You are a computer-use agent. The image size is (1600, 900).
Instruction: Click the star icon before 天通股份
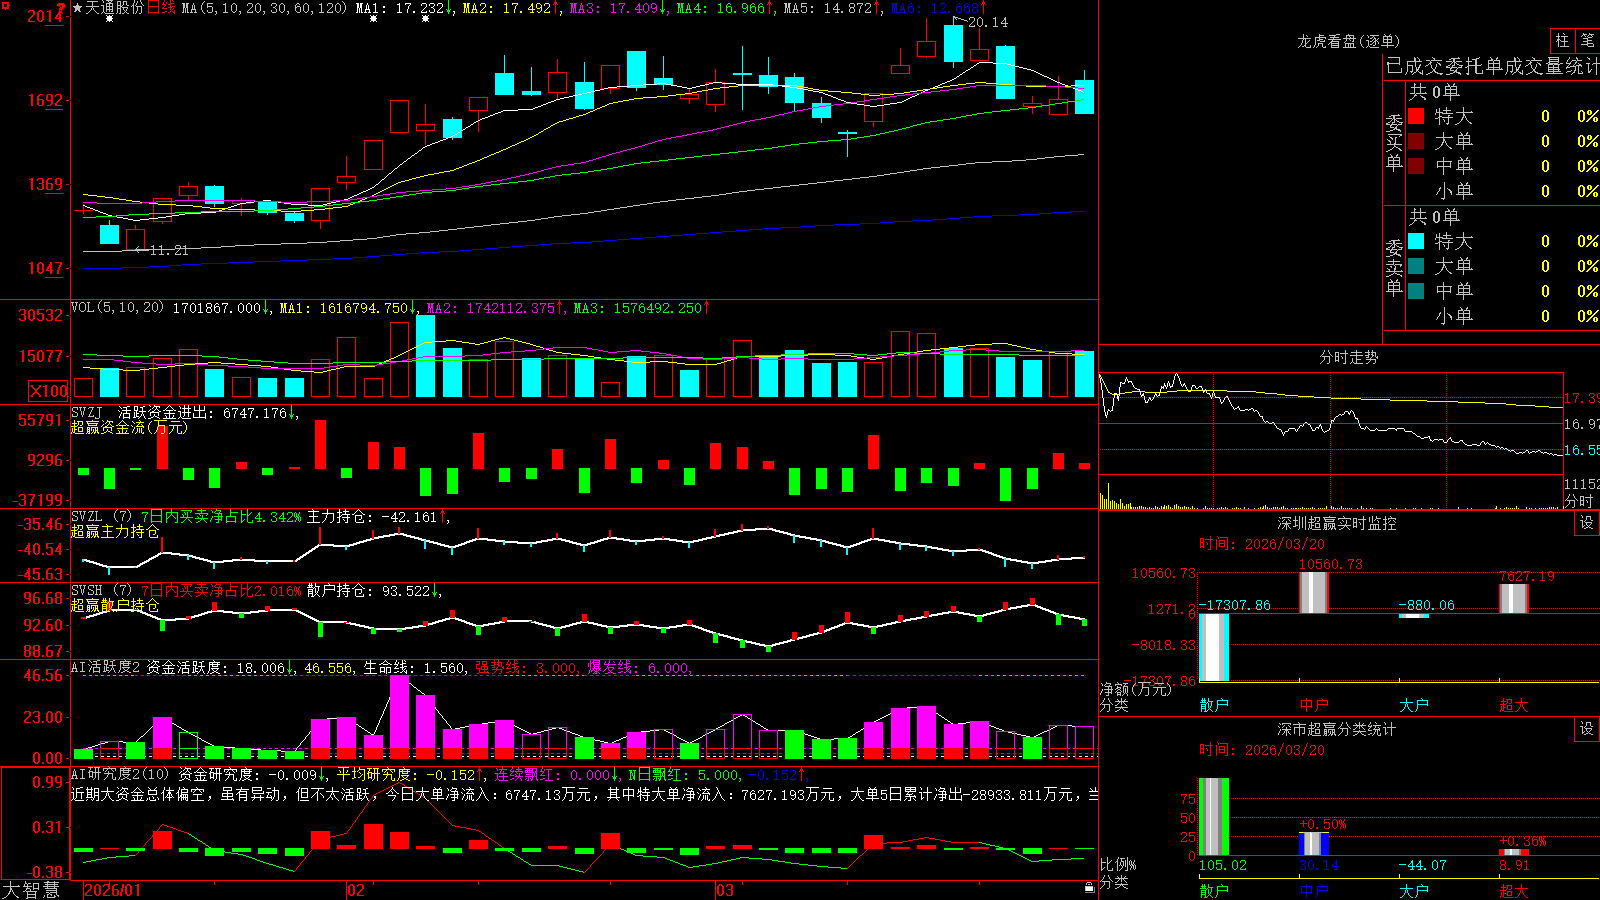click(78, 8)
